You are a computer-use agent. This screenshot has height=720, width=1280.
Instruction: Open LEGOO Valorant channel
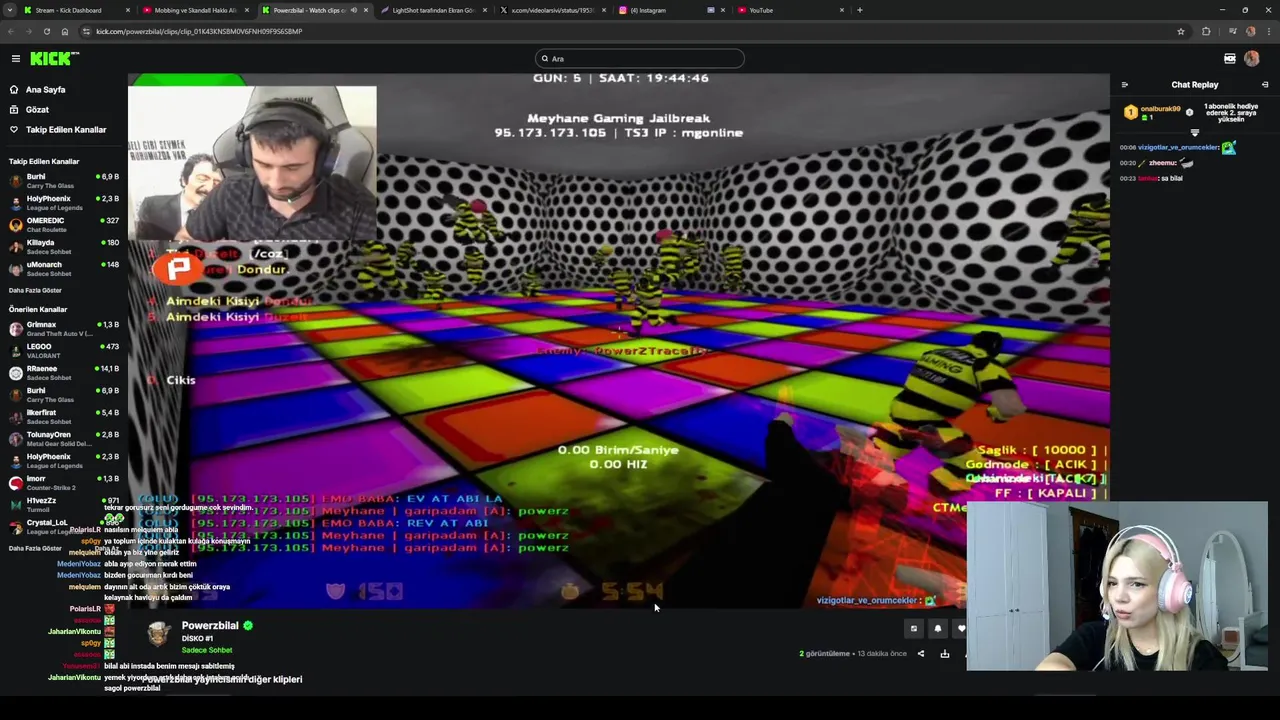[x=64, y=350]
